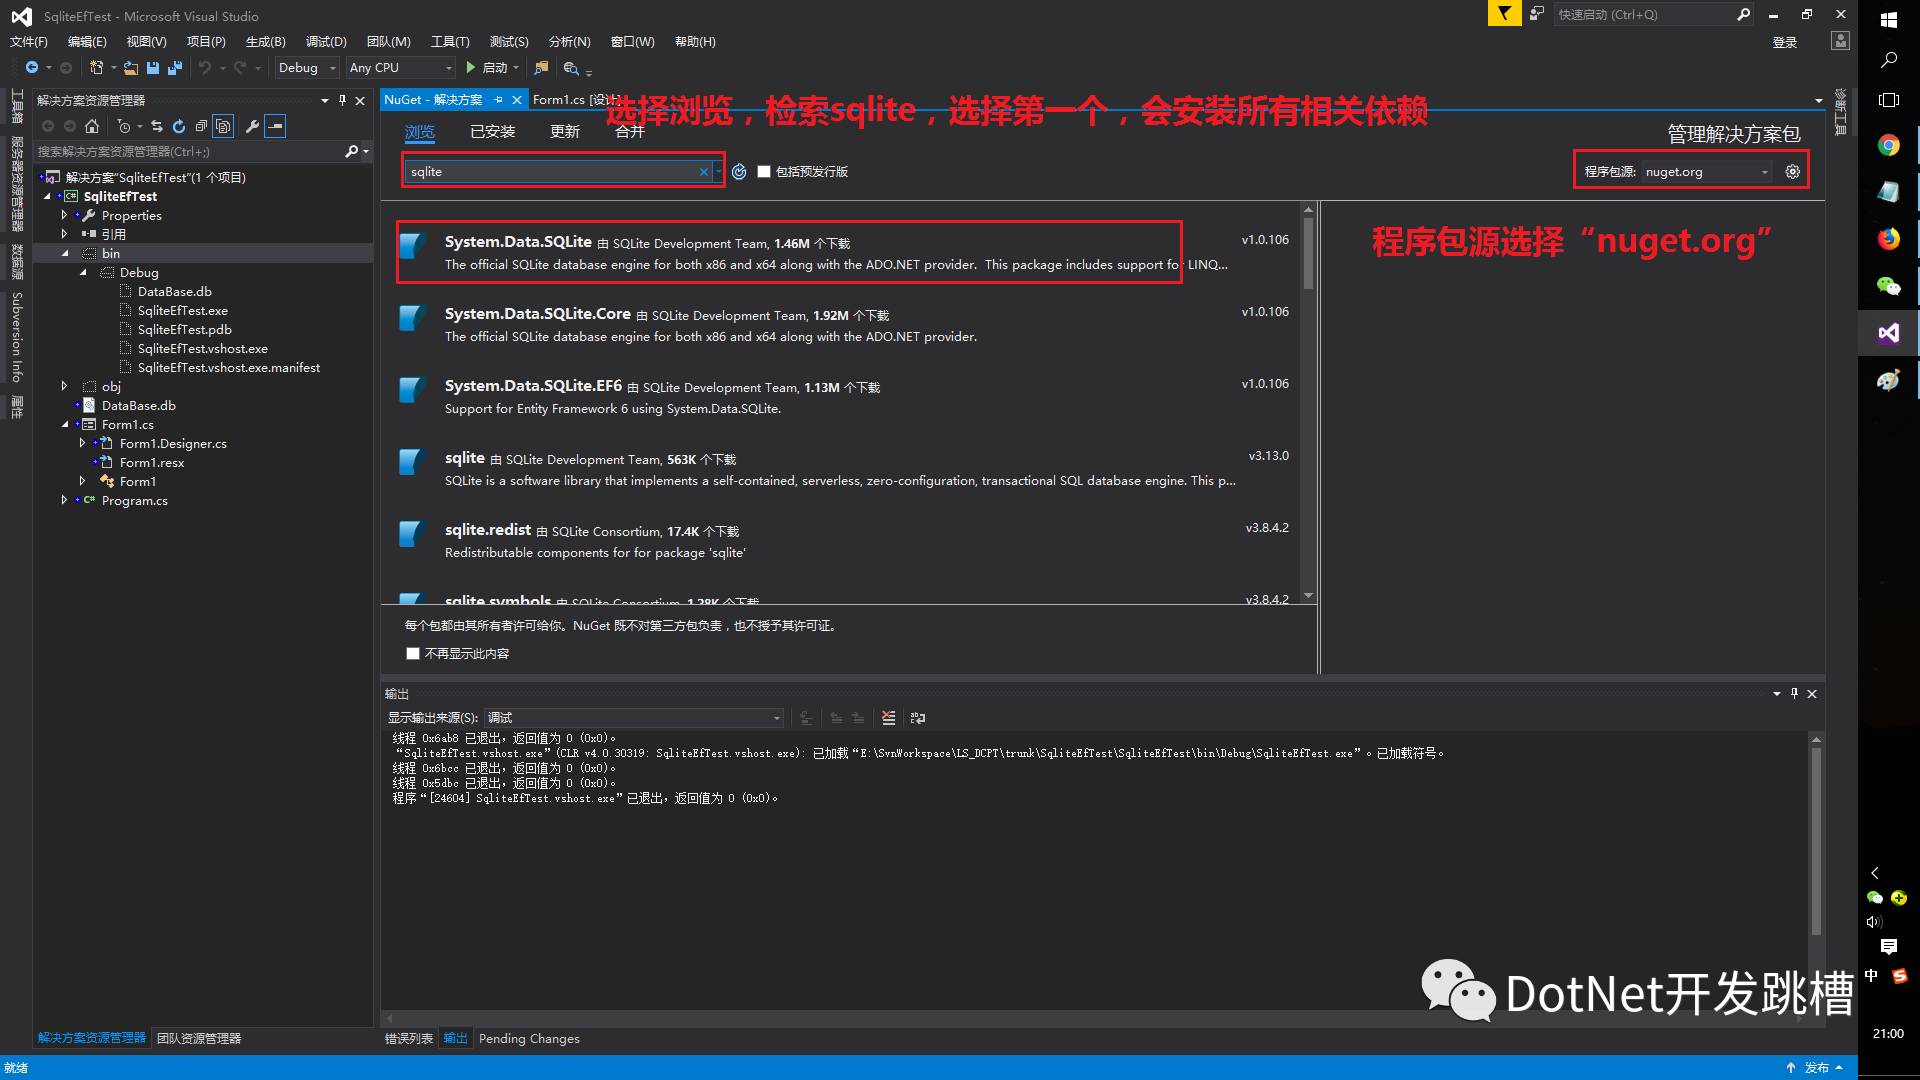Toggle the Show All Files icon
This screenshot has width=1920, height=1080.
coord(223,126)
